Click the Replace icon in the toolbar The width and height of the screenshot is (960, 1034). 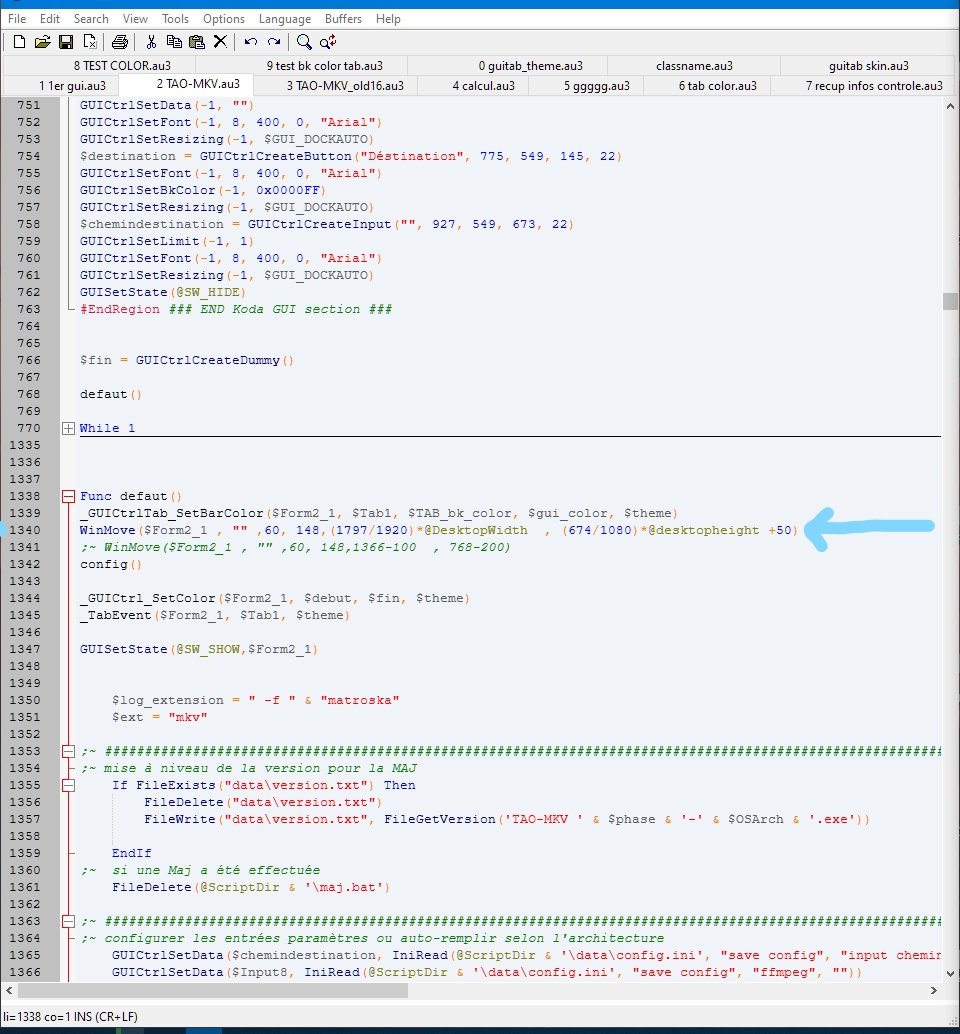click(328, 42)
